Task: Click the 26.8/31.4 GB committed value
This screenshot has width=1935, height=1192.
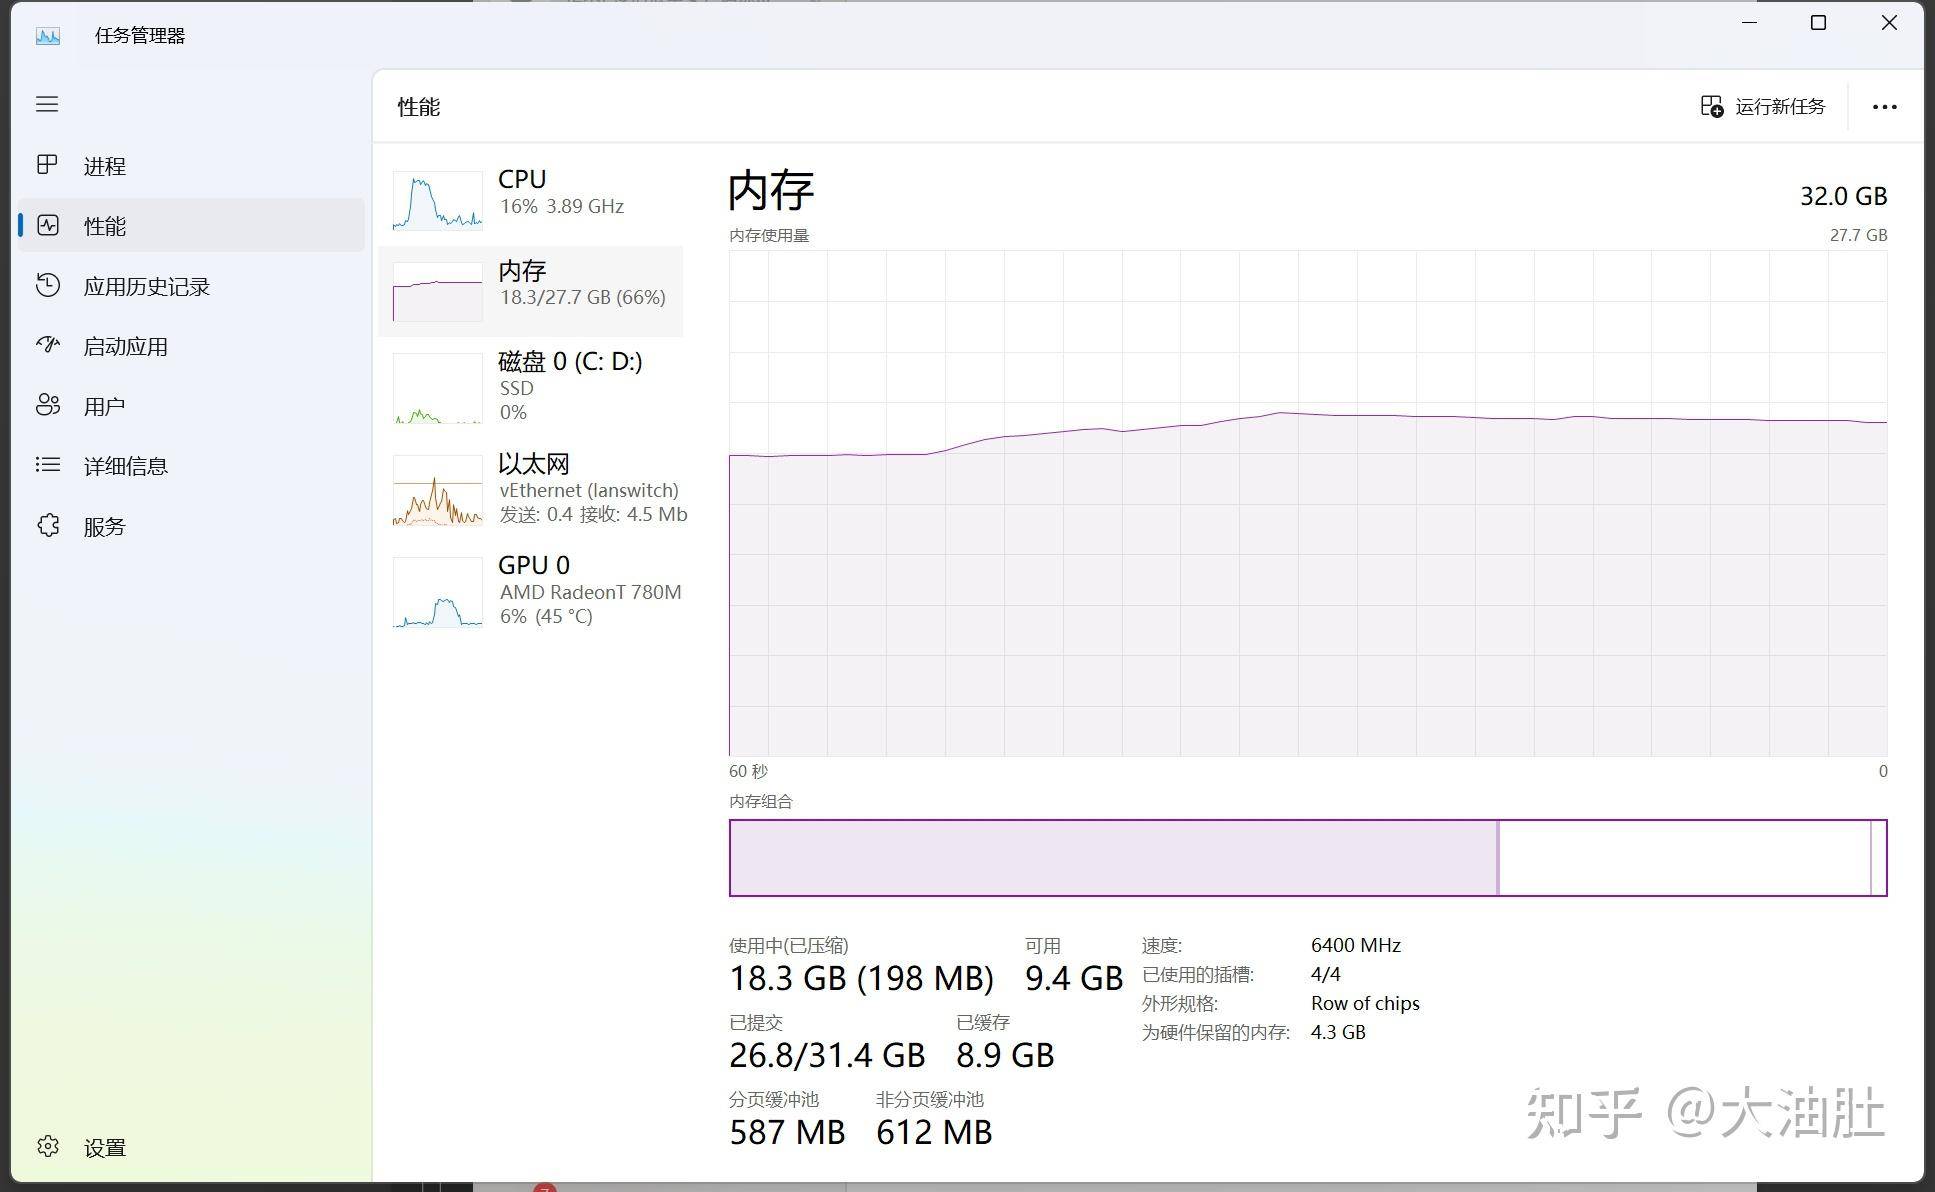Action: (827, 1055)
